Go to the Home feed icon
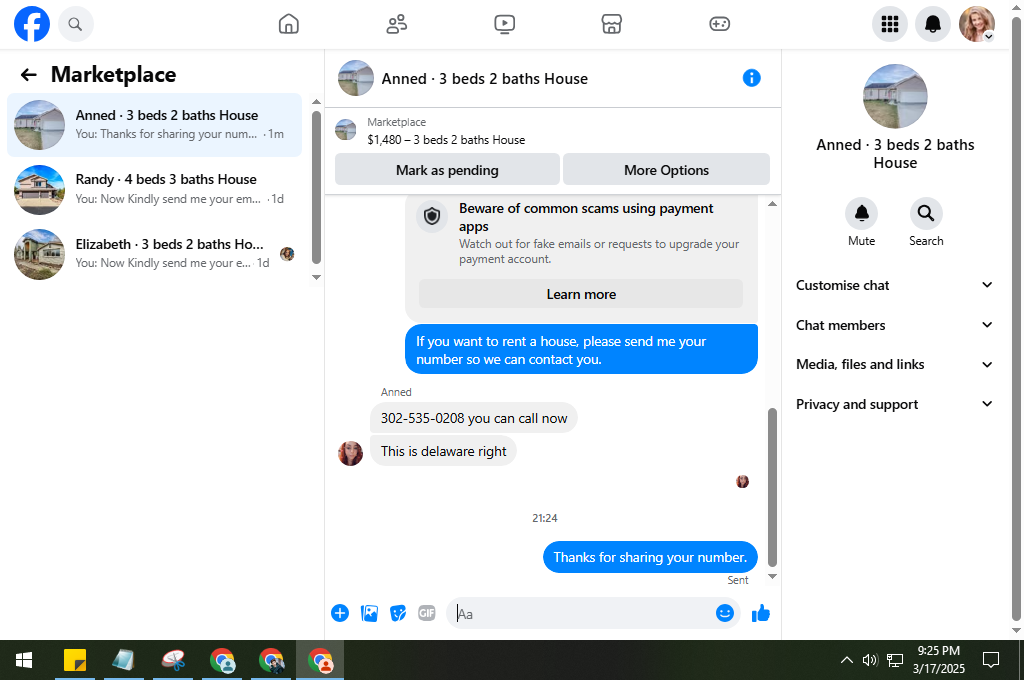Viewport: 1024px width, 680px height. pos(289,24)
